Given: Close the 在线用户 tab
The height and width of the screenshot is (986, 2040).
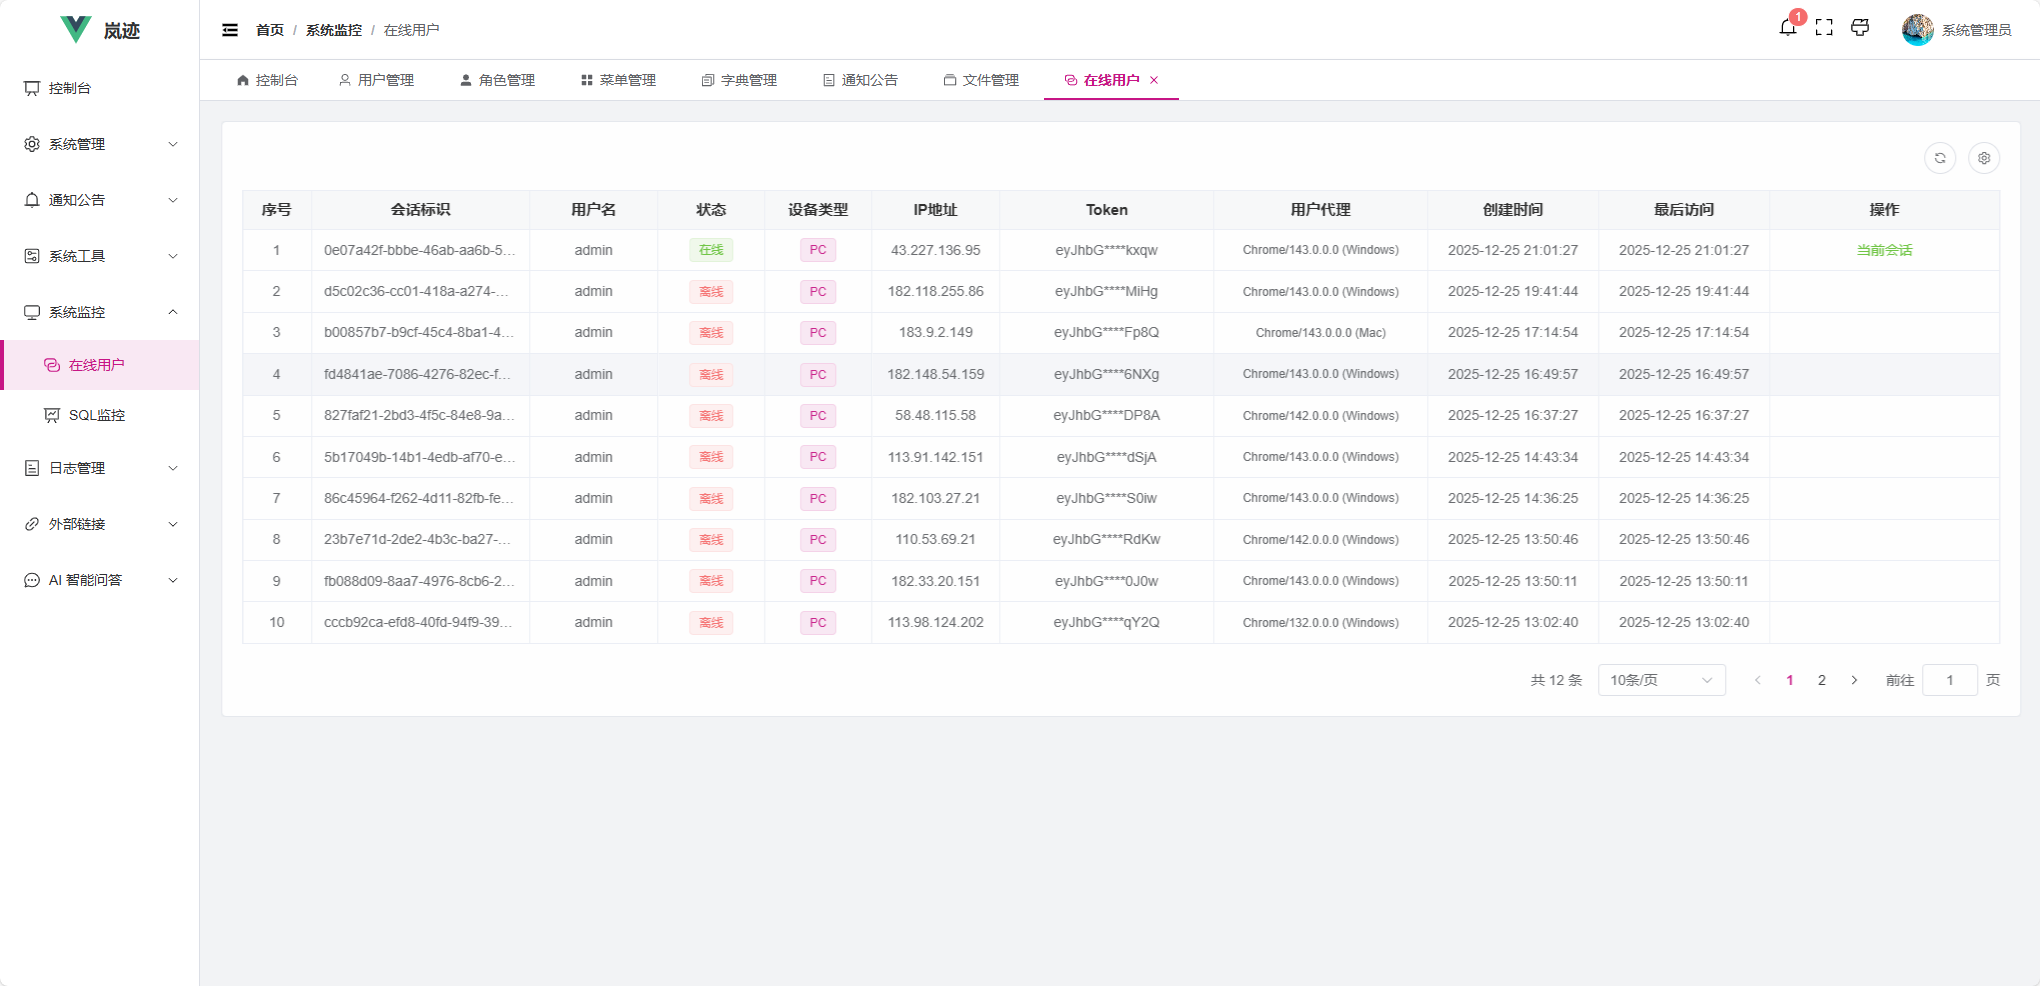Looking at the screenshot, I should click(1156, 80).
